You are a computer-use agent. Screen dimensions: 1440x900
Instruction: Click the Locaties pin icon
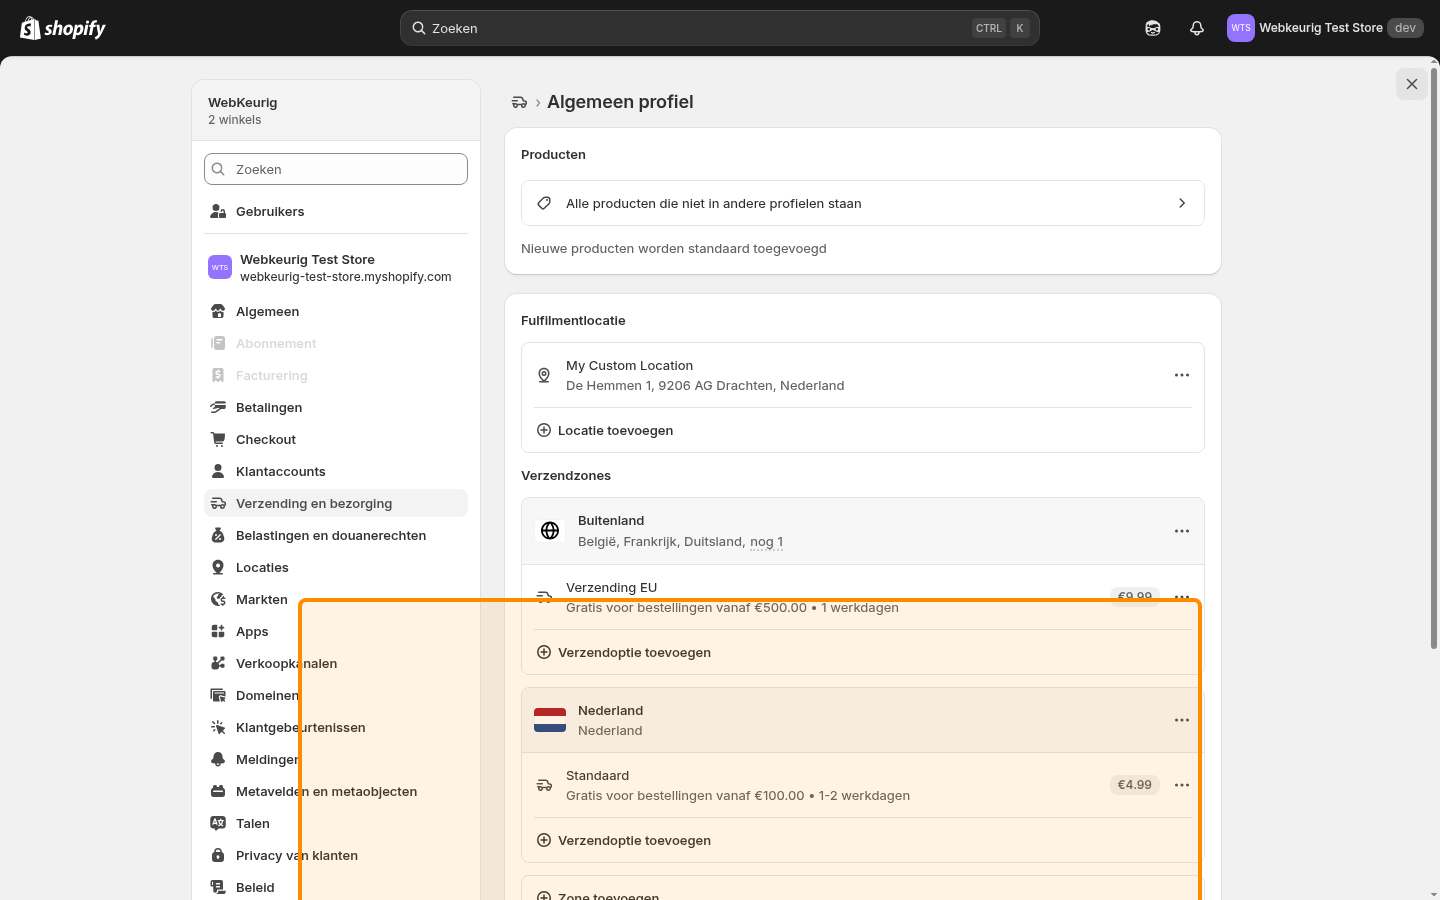(218, 567)
